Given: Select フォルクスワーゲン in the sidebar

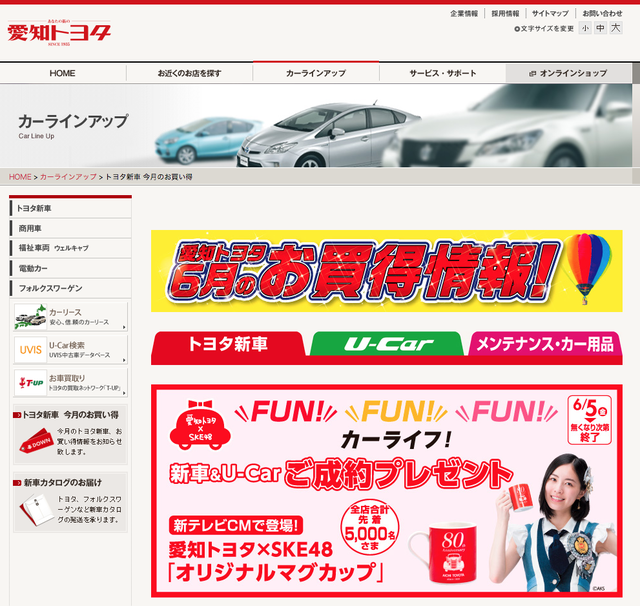Looking at the screenshot, I should click(x=70, y=289).
